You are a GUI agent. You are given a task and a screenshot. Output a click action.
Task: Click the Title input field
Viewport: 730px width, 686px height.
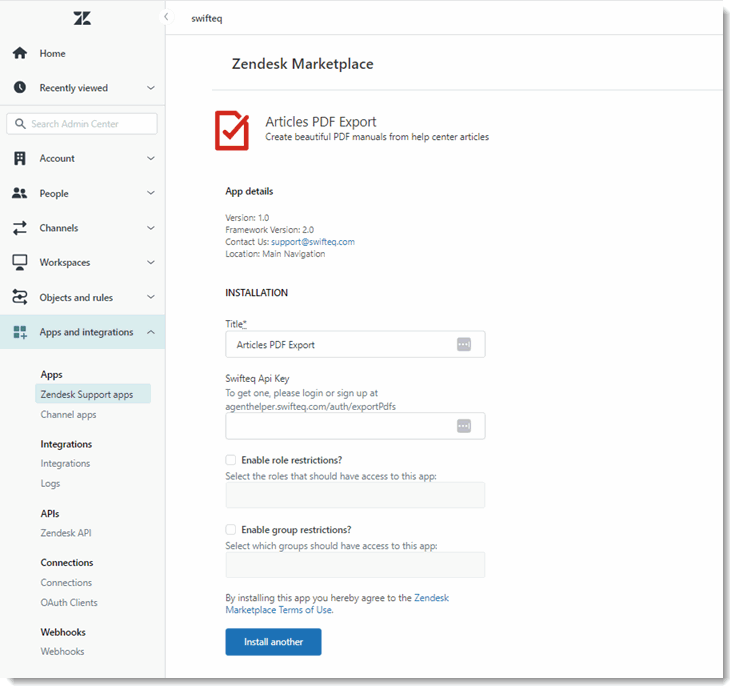pyautogui.click(x=355, y=345)
